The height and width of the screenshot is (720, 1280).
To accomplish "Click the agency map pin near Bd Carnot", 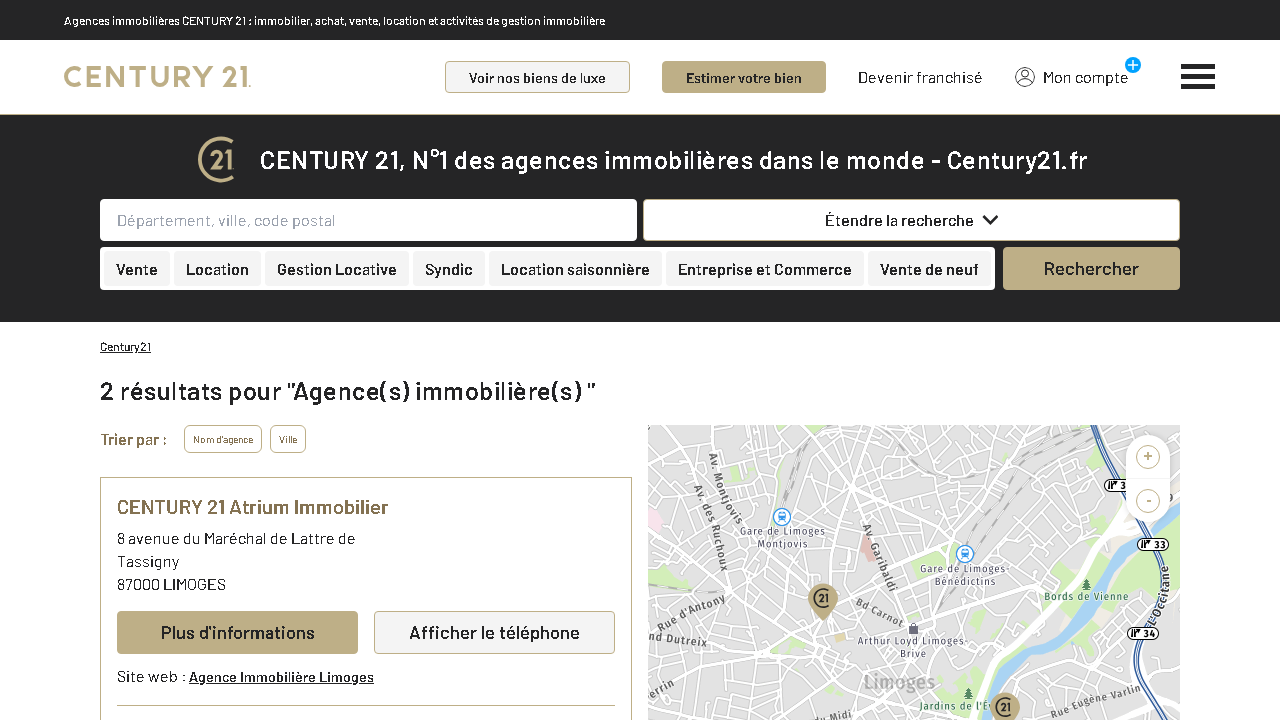I will [822, 600].
